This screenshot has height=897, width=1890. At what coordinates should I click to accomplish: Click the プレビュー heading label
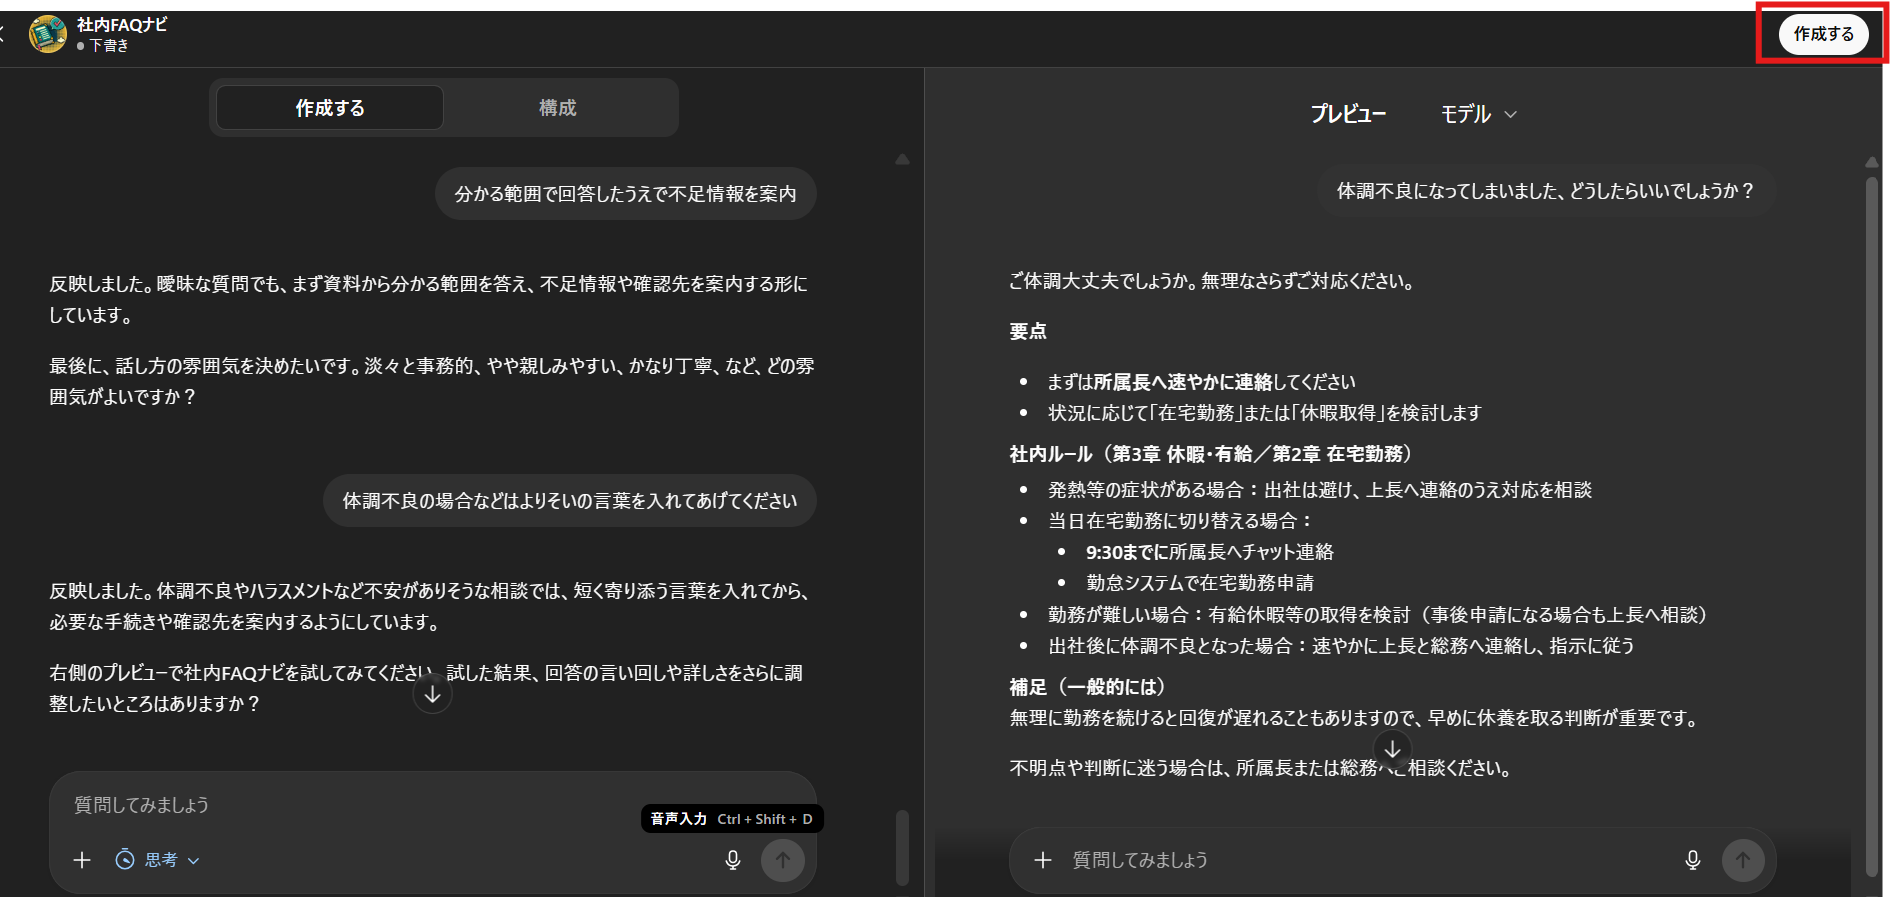(x=1348, y=115)
